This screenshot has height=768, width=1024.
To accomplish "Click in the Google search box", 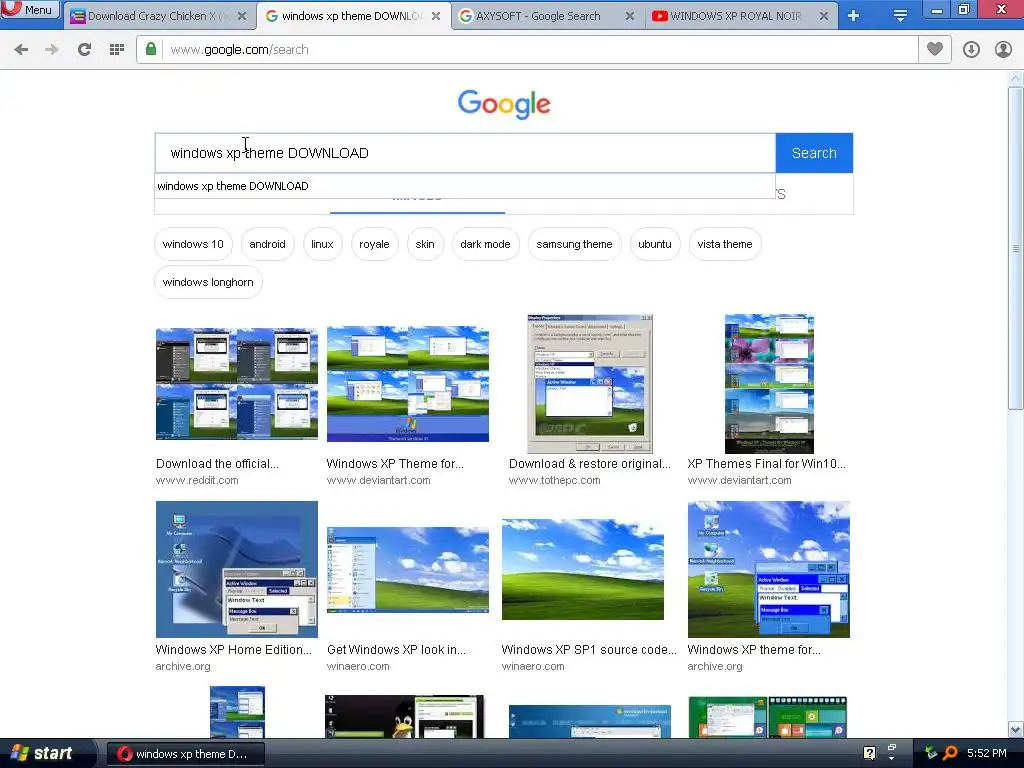I will click(x=465, y=153).
